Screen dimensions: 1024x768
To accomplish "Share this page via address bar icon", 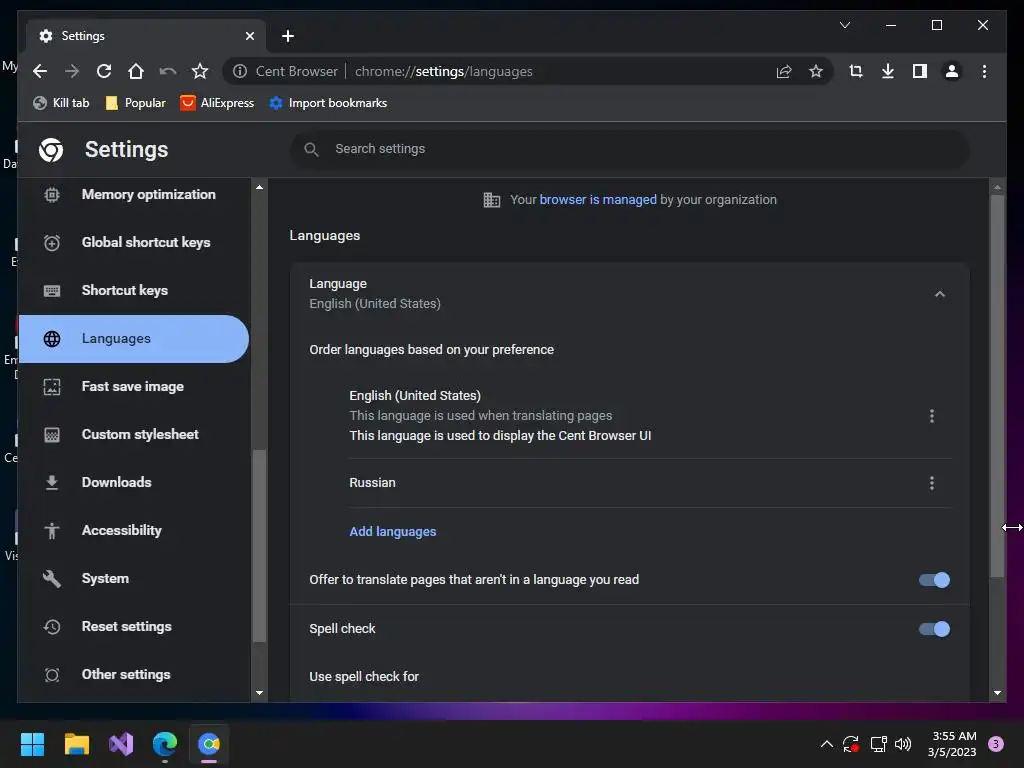I will 784,71.
